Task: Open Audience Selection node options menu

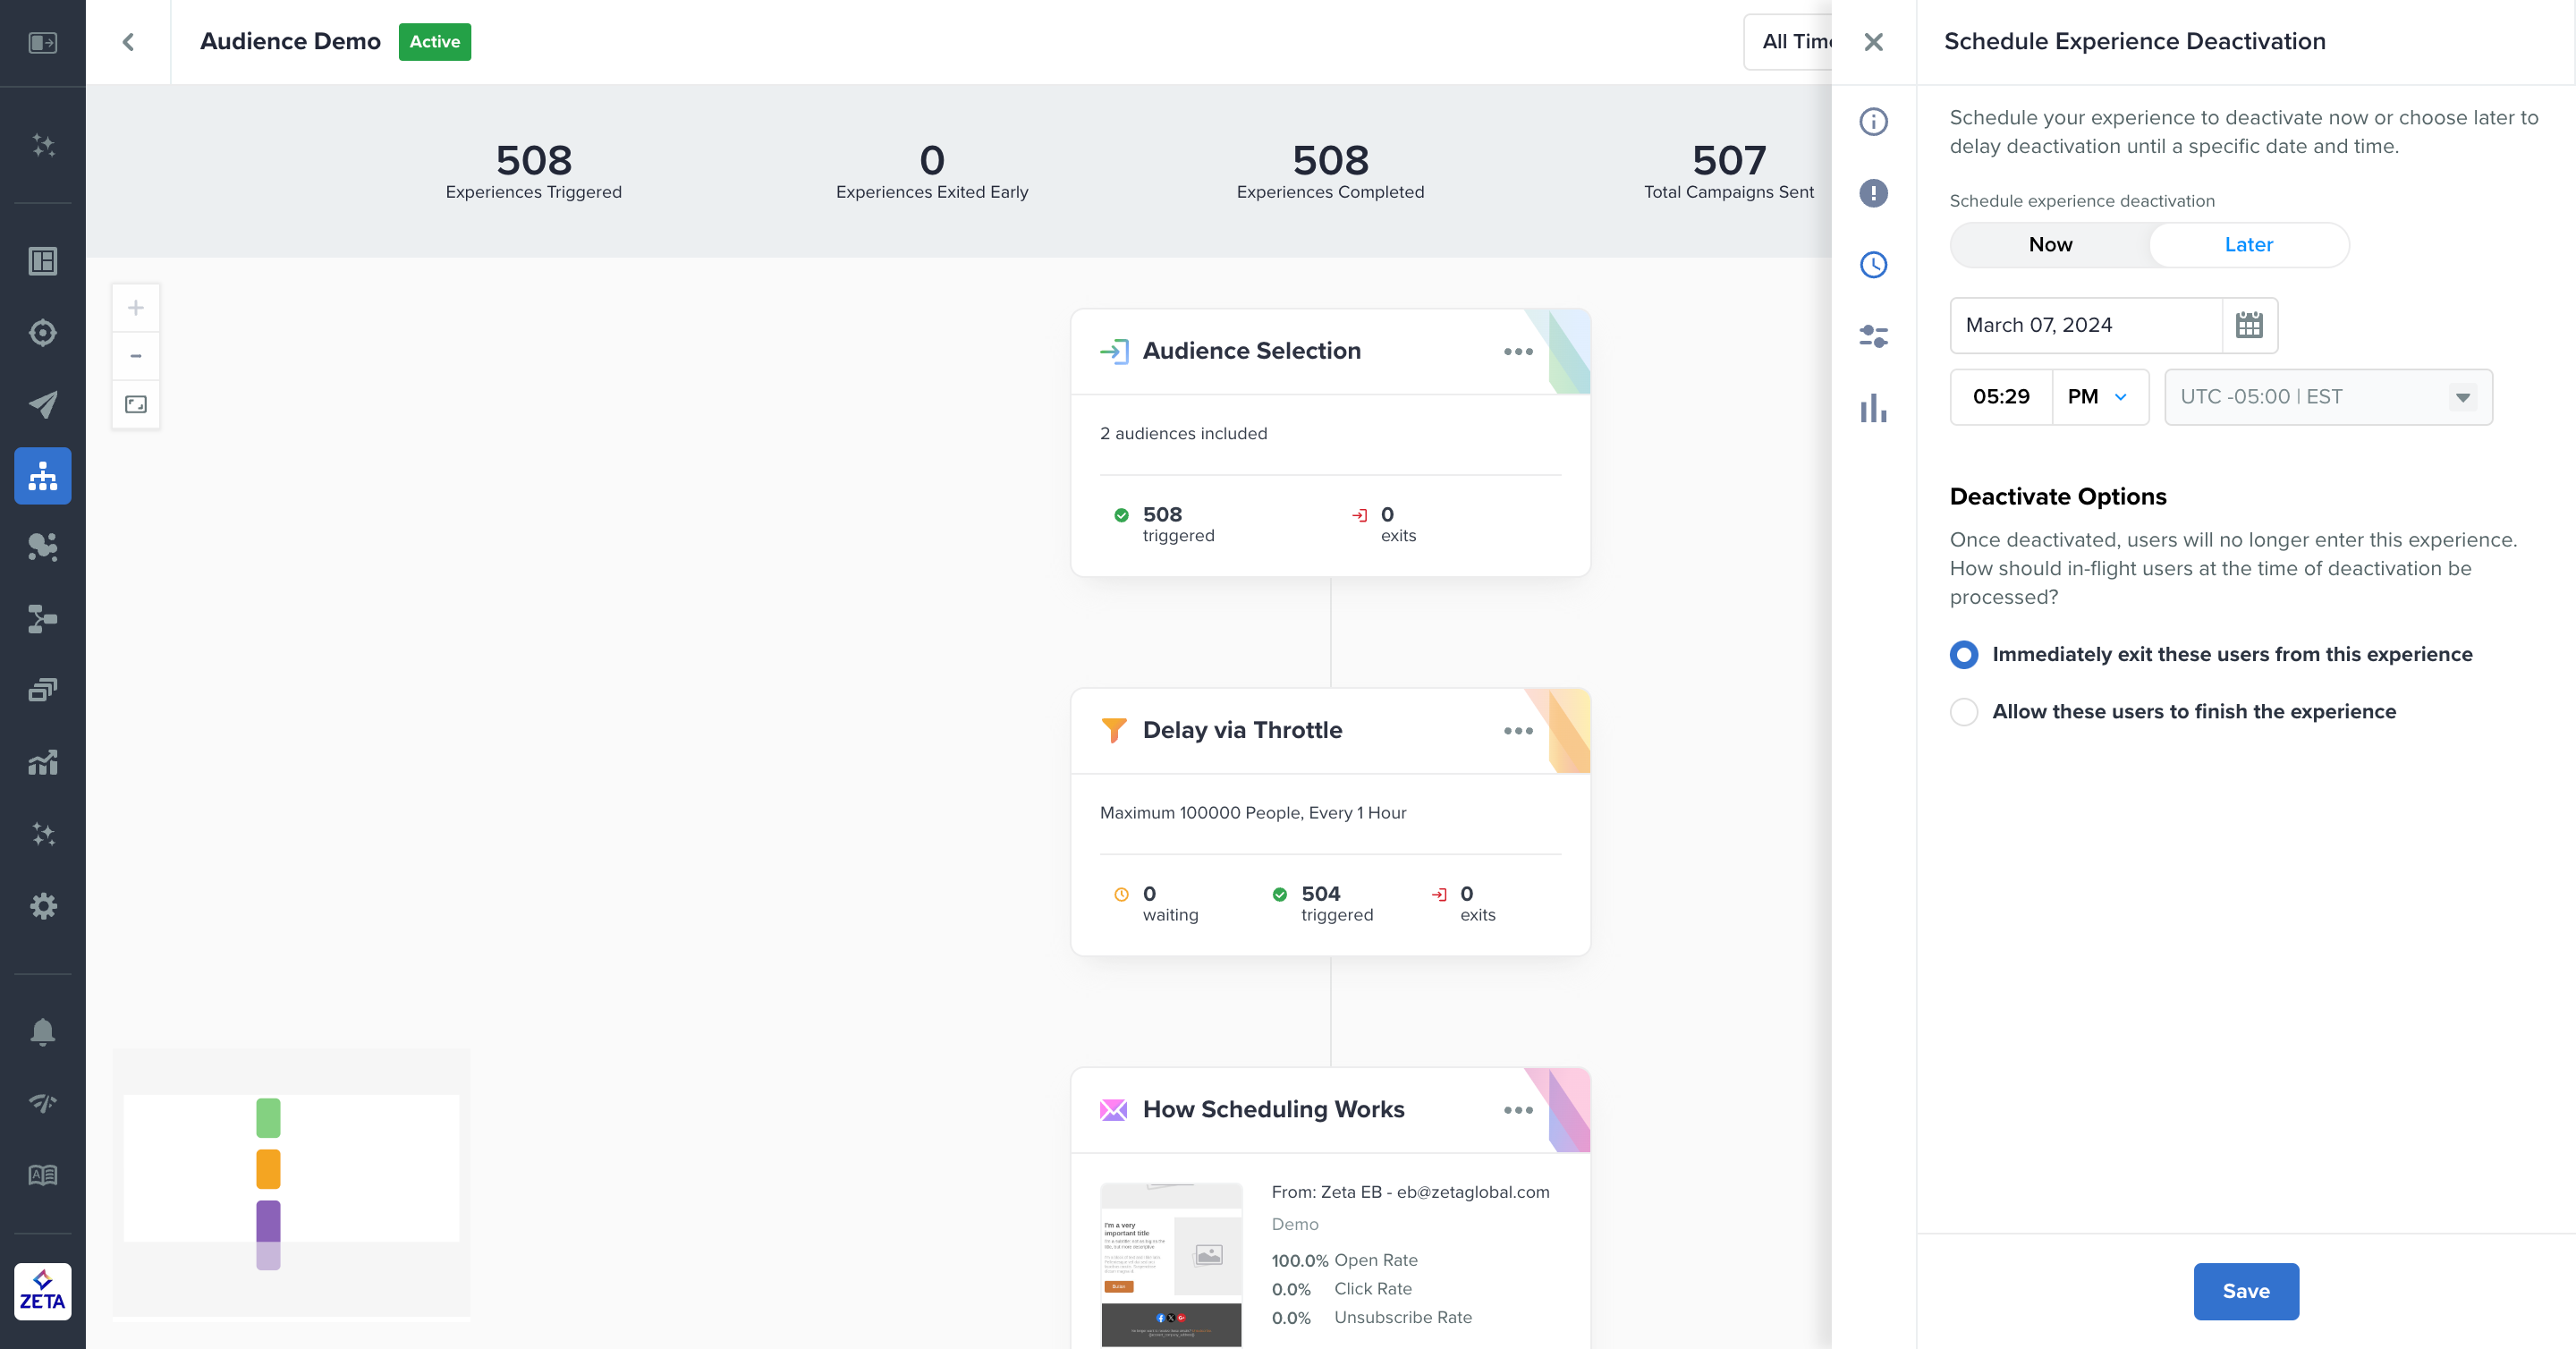Action: pos(1518,351)
